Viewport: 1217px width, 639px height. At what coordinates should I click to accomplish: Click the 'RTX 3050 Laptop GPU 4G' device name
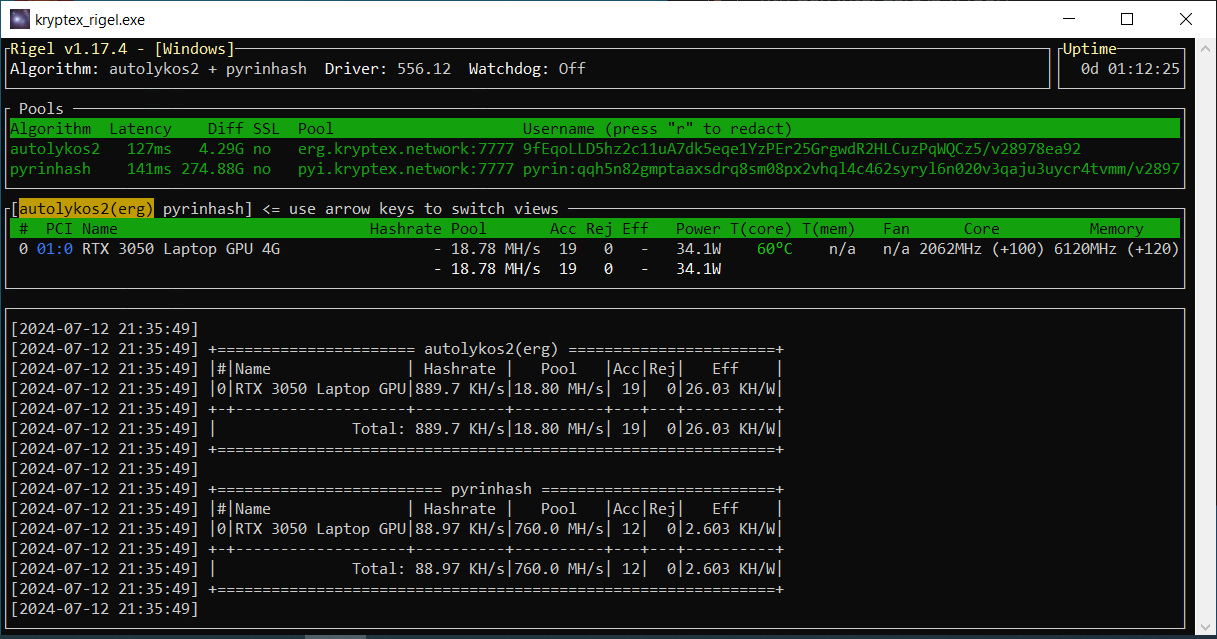[x=181, y=248]
